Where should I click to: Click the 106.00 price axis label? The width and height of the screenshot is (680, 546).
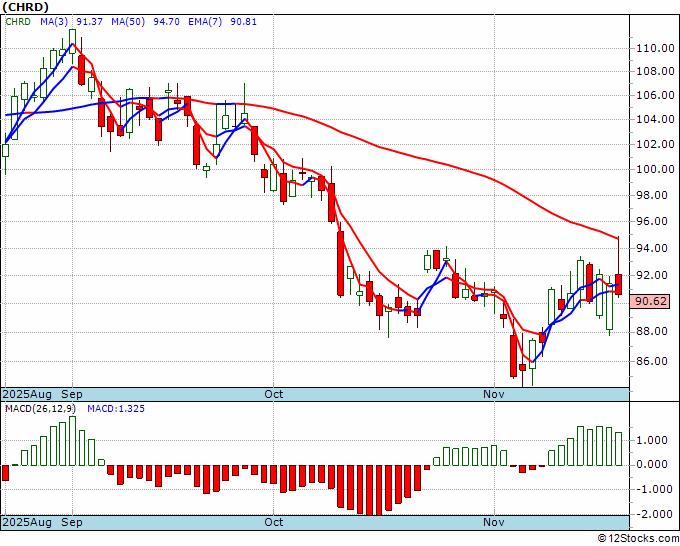[x=655, y=95]
